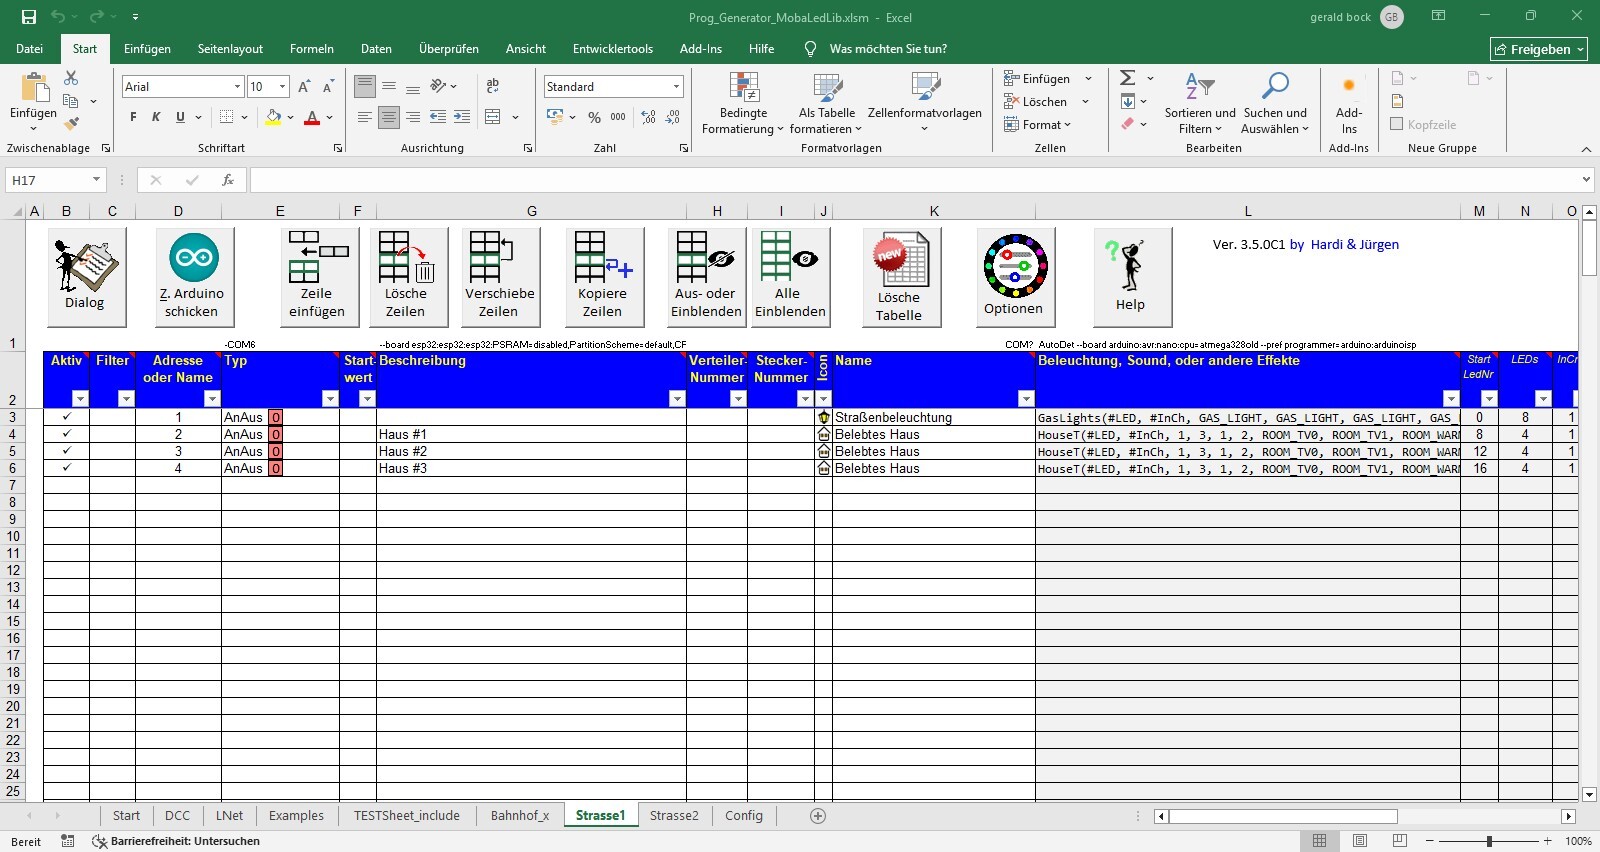Switch to the Strasse2 sheet tab
Image resolution: width=1600 pixels, height=852 pixels.
[674, 816]
